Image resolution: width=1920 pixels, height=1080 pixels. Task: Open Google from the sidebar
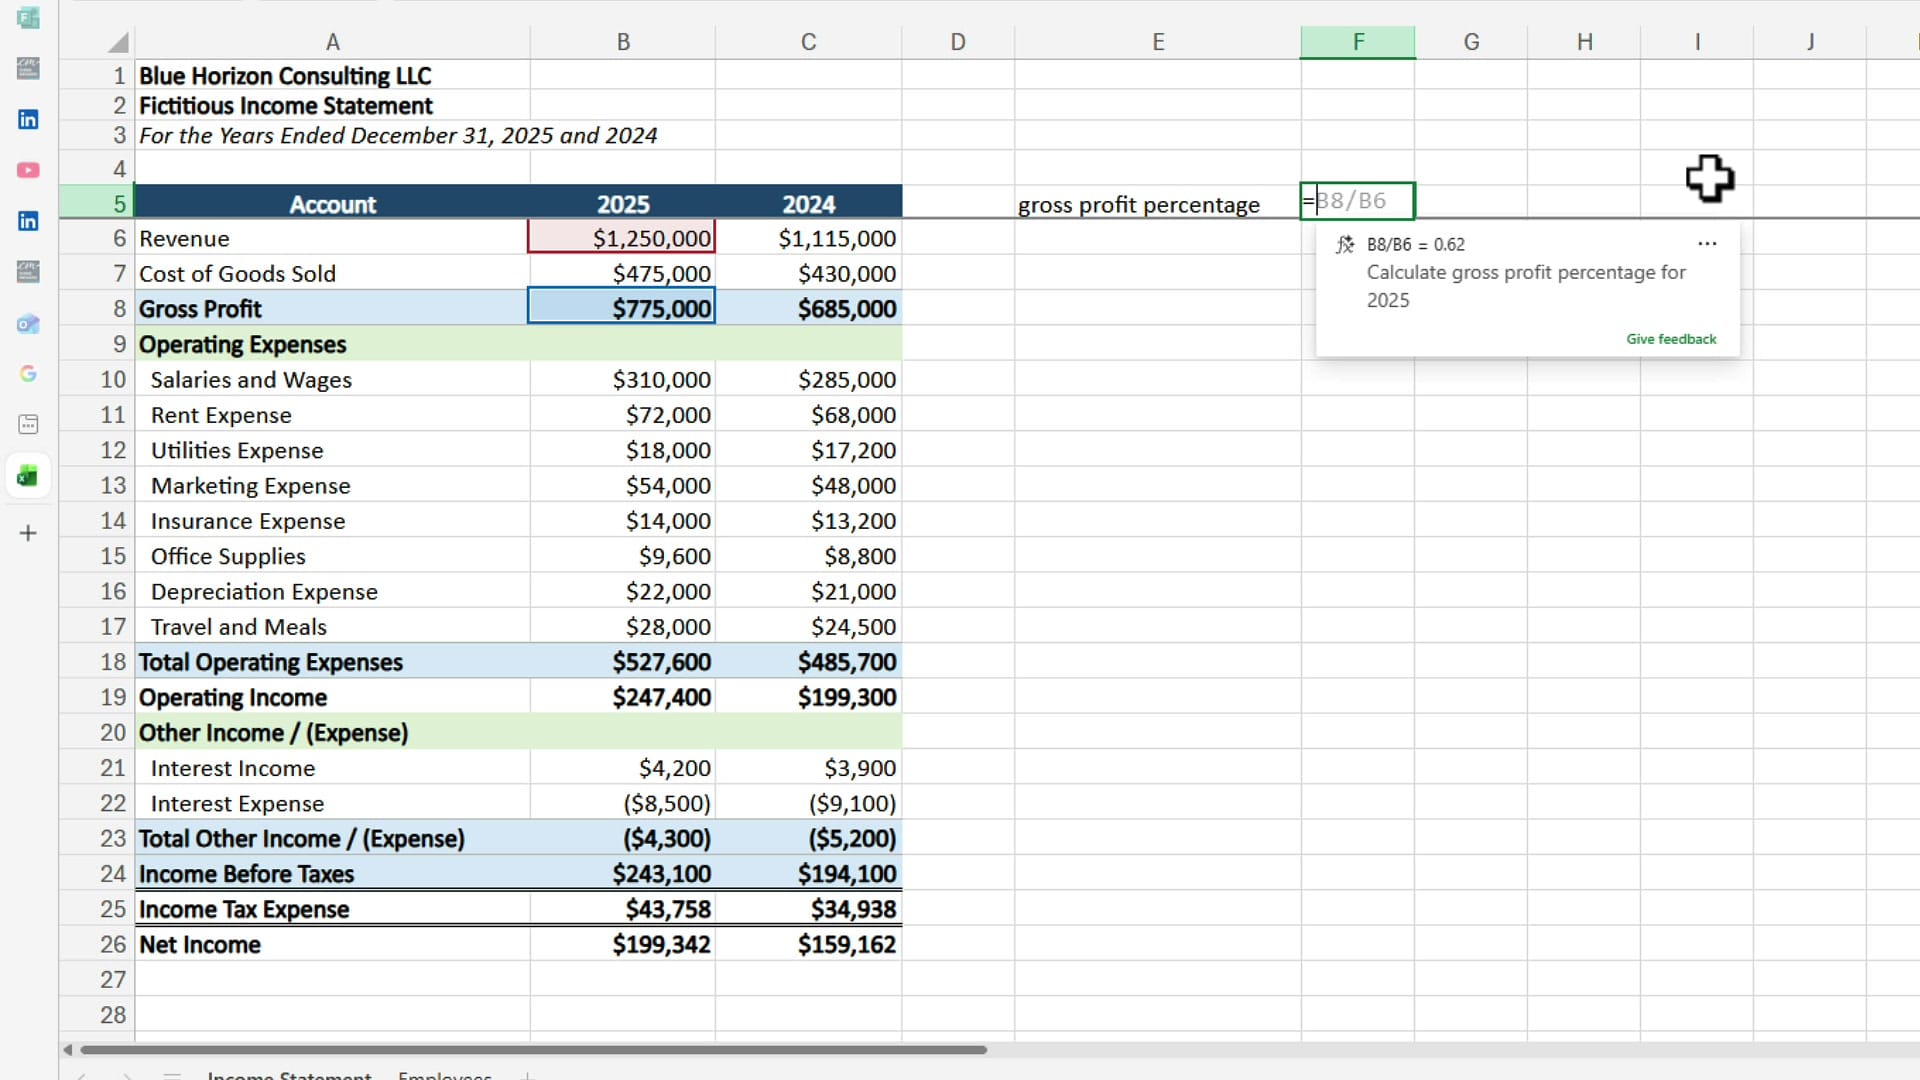[x=27, y=373]
